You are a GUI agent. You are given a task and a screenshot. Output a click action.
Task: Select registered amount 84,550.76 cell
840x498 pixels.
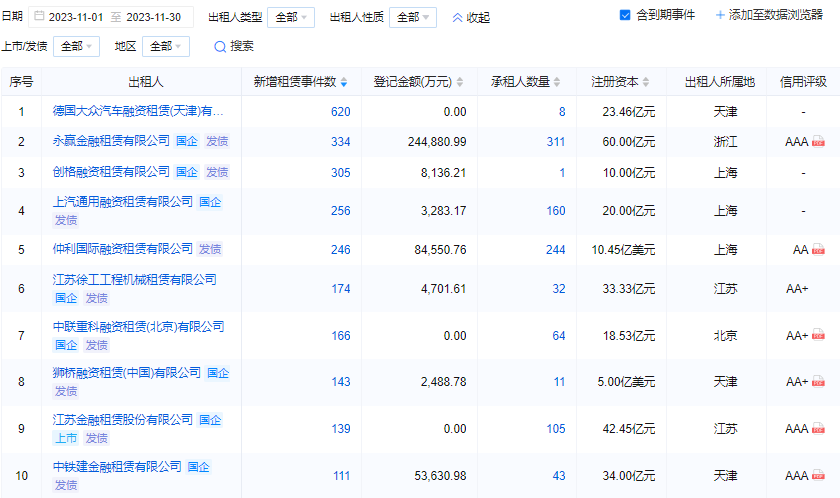pyautogui.click(x=440, y=250)
